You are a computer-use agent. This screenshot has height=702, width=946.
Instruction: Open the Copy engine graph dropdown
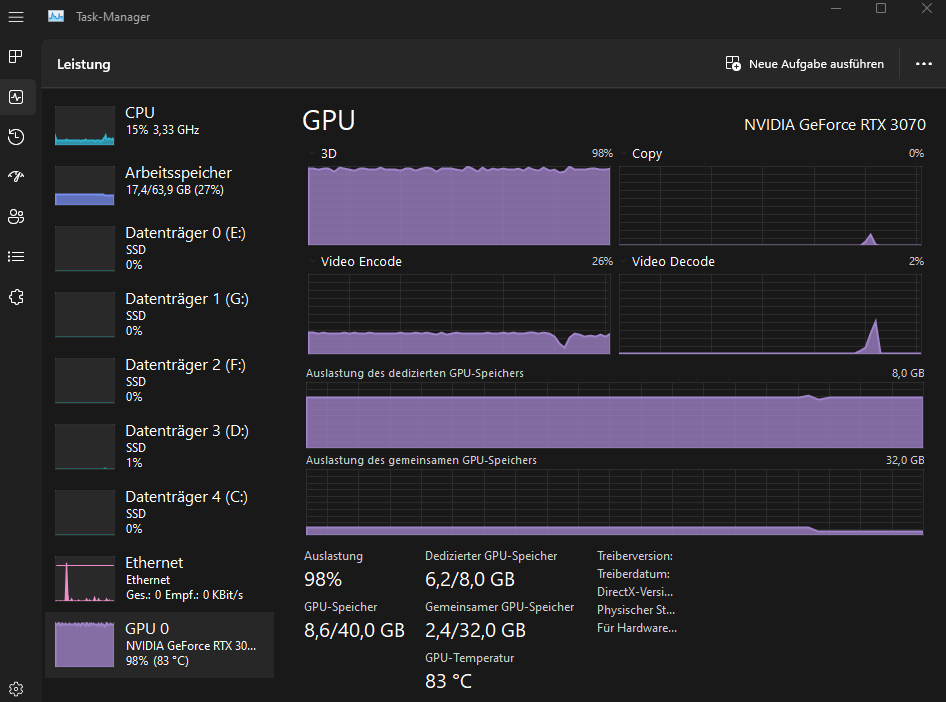(x=623, y=154)
